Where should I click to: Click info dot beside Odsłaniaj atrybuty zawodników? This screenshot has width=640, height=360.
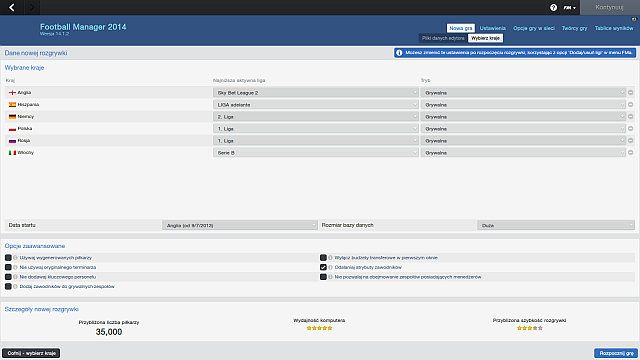pos(331,267)
